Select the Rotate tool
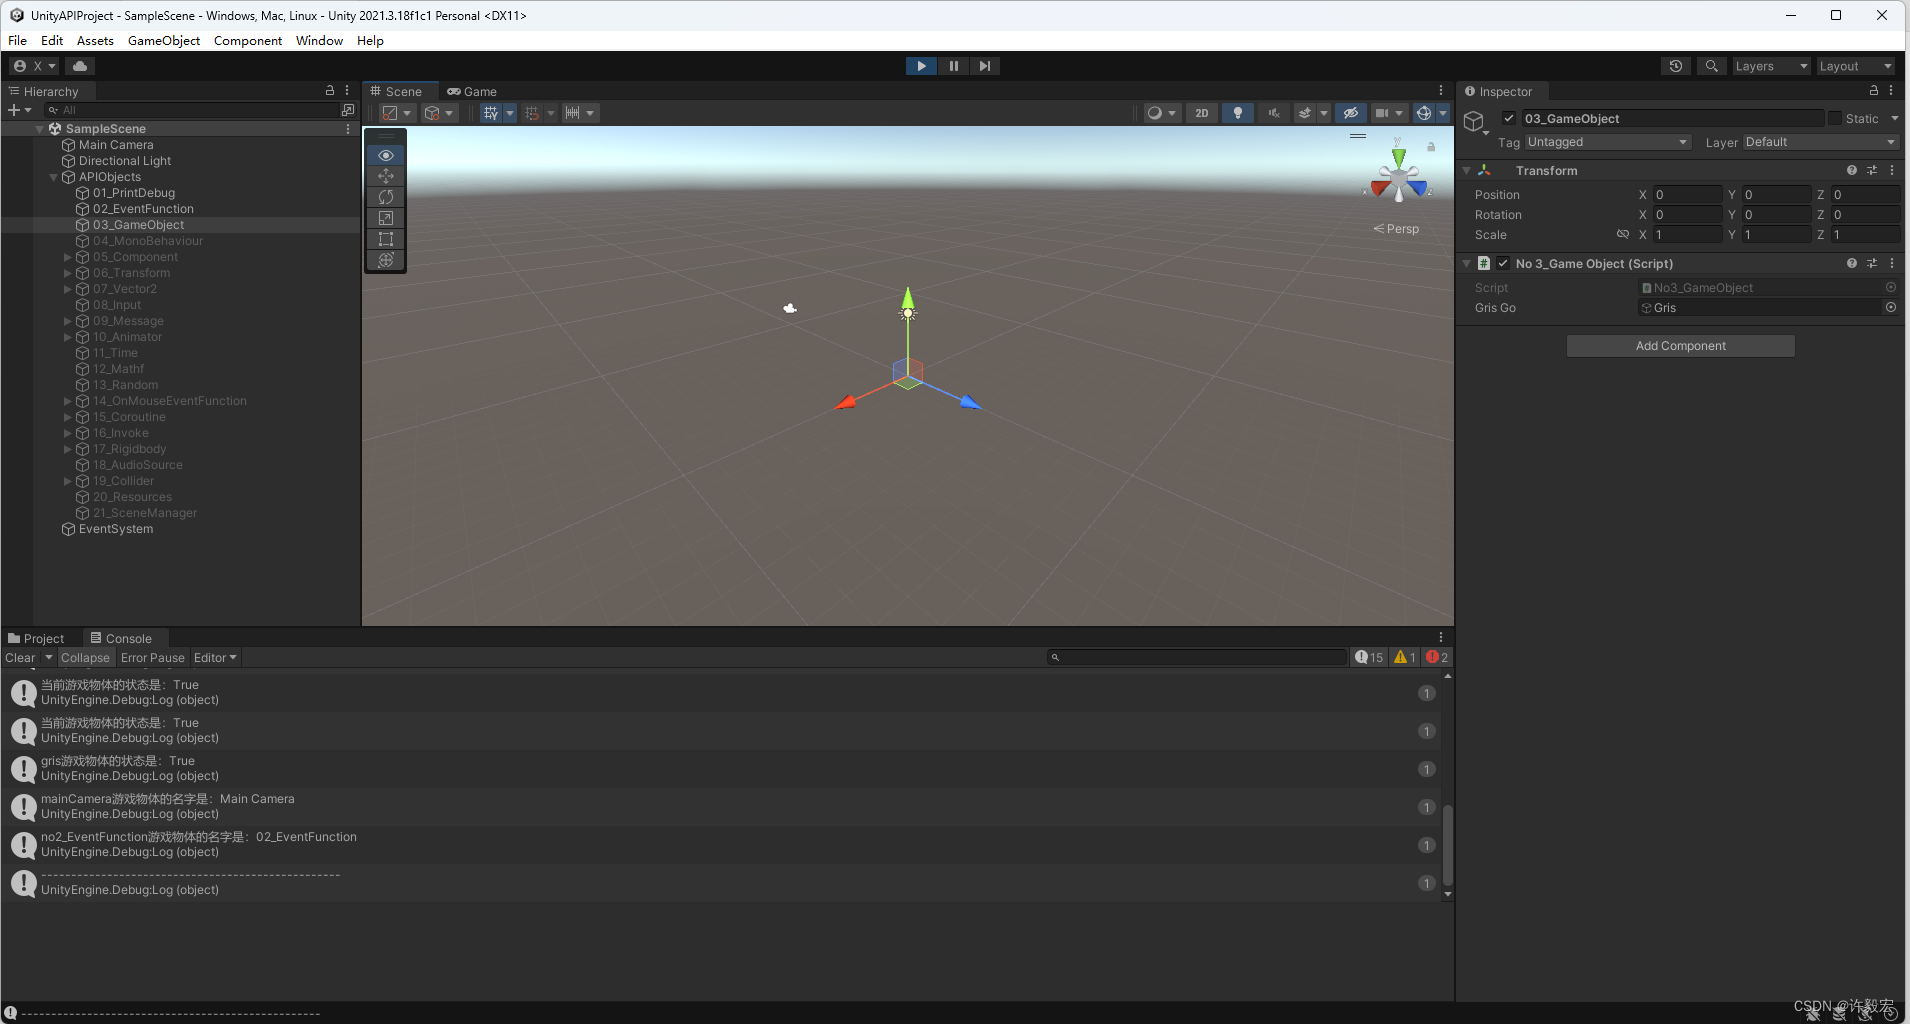Image resolution: width=1910 pixels, height=1024 pixels. [x=385, y=197]
